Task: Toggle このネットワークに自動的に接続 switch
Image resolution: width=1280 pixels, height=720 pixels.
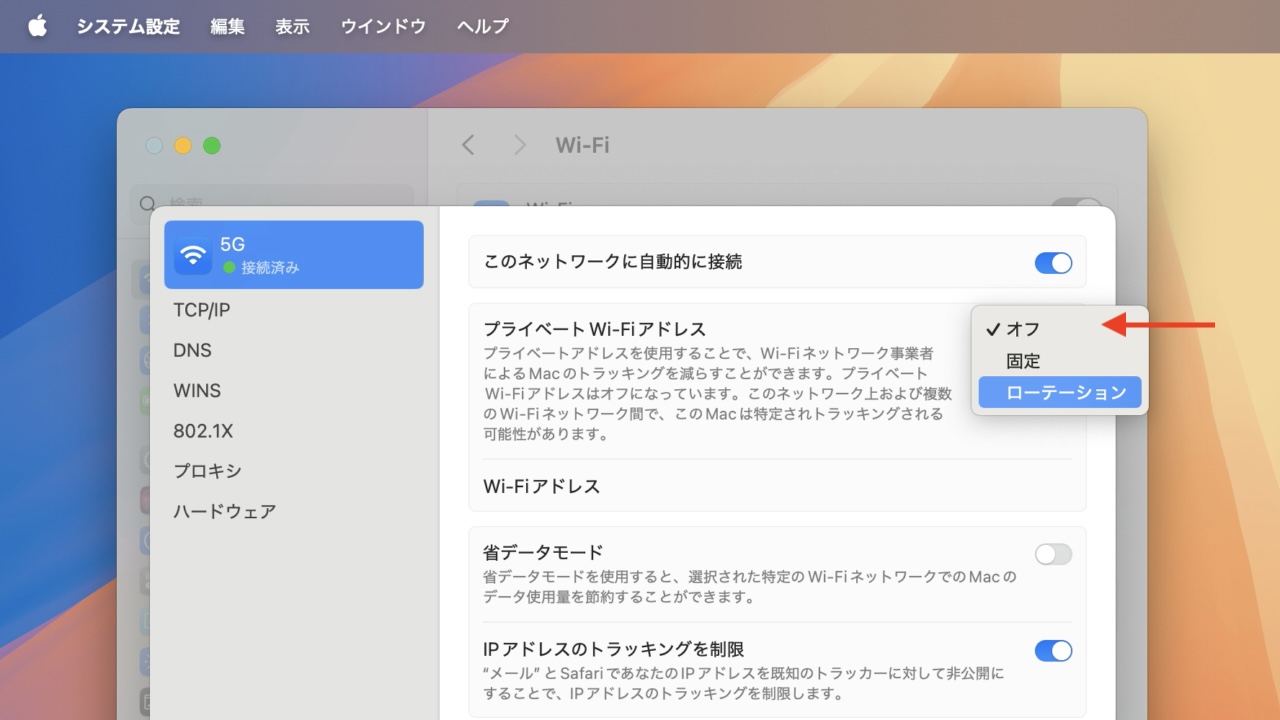Action: tap(1053, 263)
